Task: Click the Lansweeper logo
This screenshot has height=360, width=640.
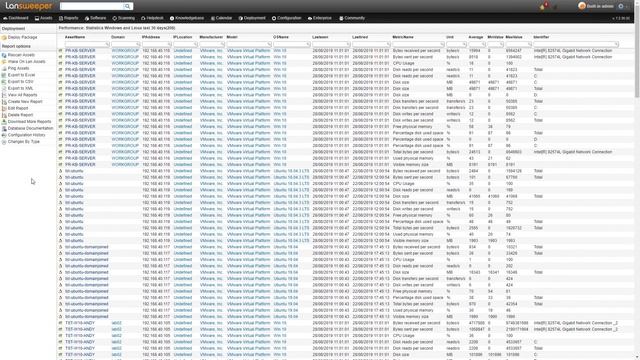Action: tap(29, 6)
